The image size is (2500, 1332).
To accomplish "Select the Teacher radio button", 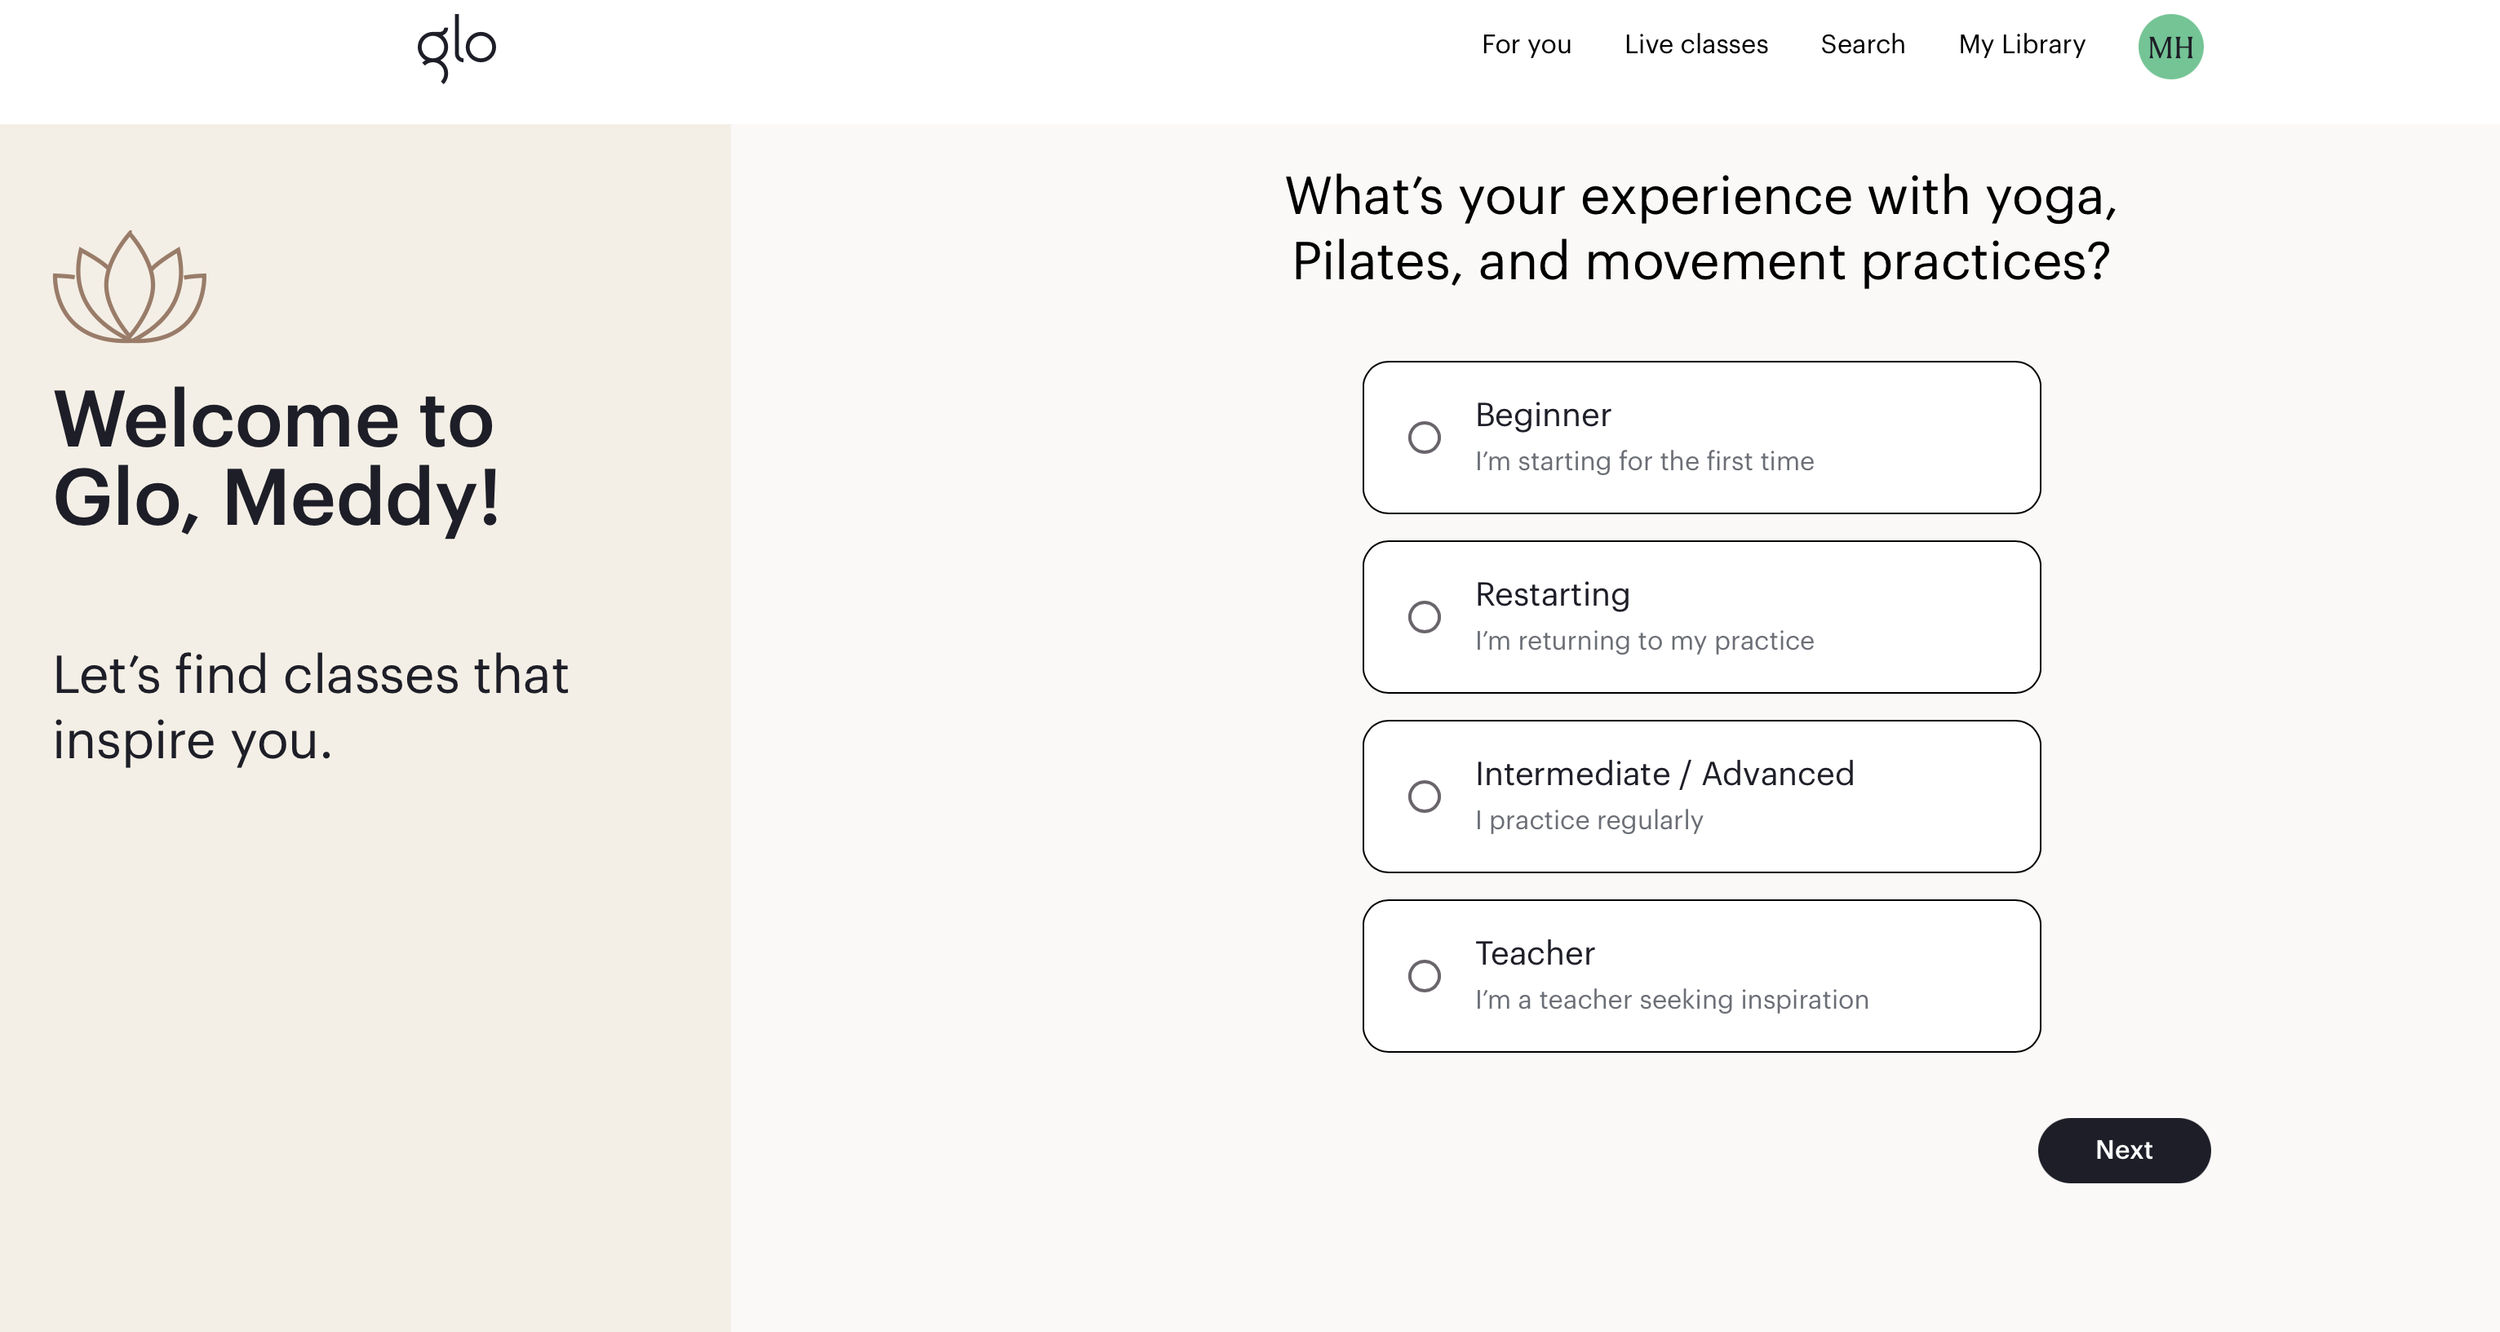I will [x=1424, y=976].
